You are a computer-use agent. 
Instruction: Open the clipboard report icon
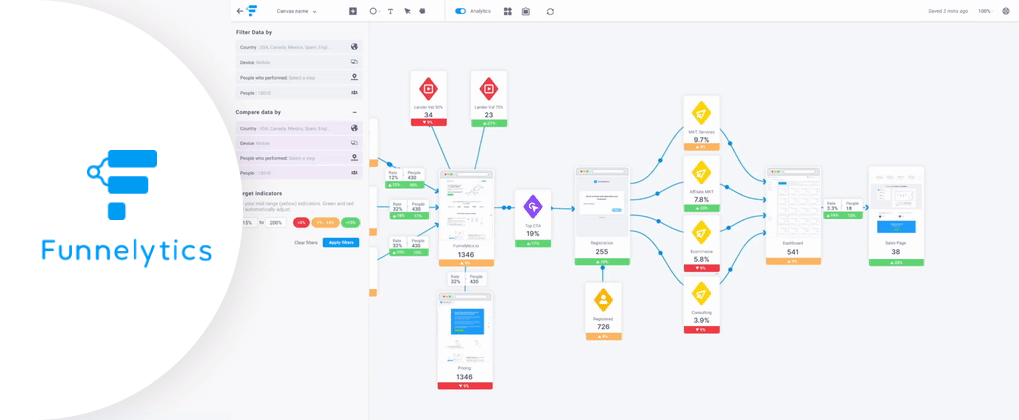click(526, 11)
